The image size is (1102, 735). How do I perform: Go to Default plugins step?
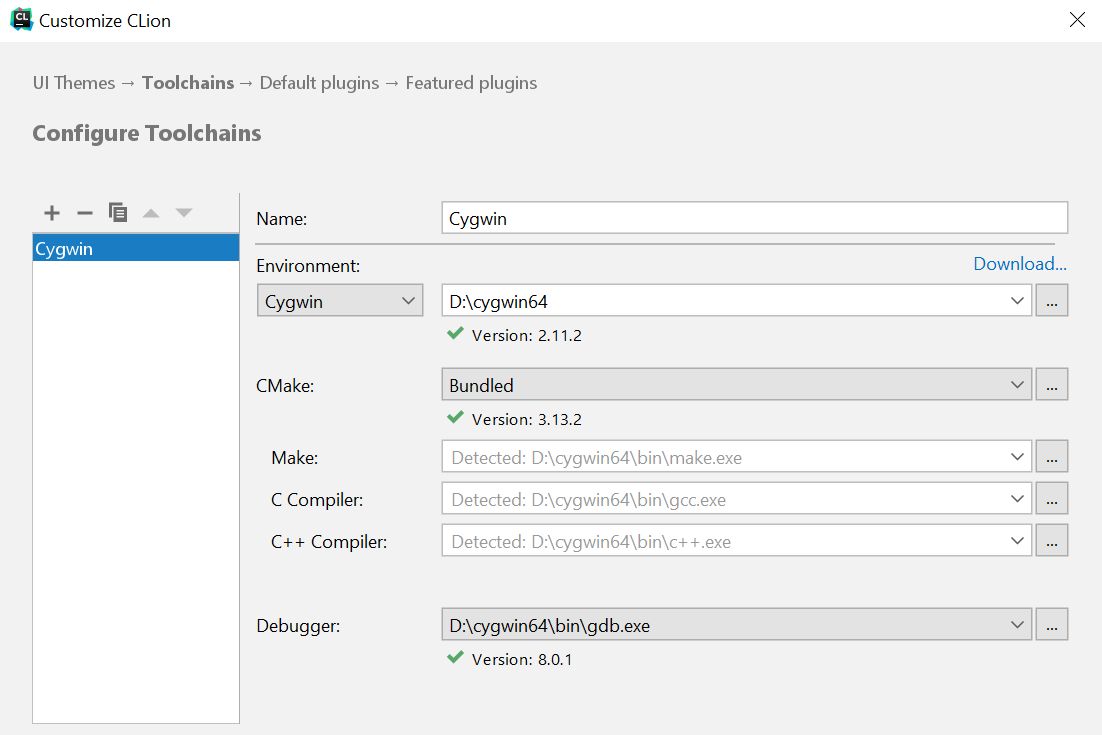pyautogui.click(x=319, y=83)
